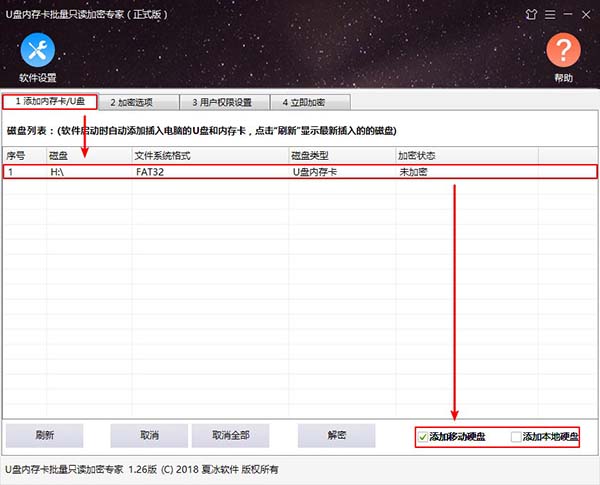The image size is (600, 485).
Task: Select the H:\ disk row in list
Action: coord(300,172)
